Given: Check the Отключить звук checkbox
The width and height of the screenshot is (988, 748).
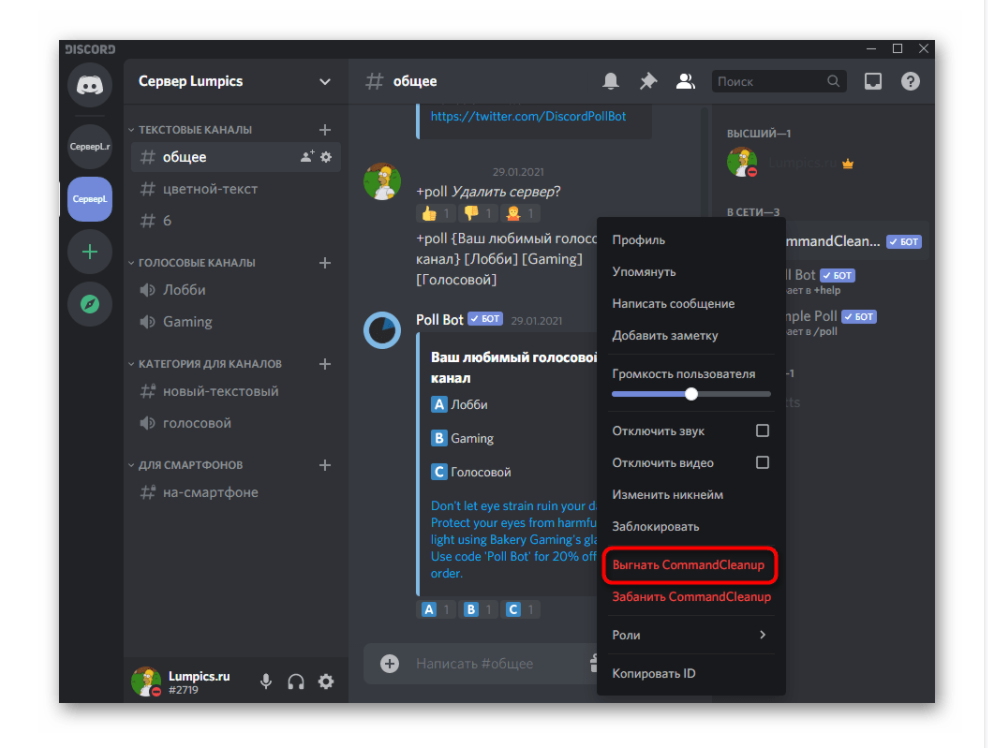Looking at the screenshot, I should pos(762,431).
